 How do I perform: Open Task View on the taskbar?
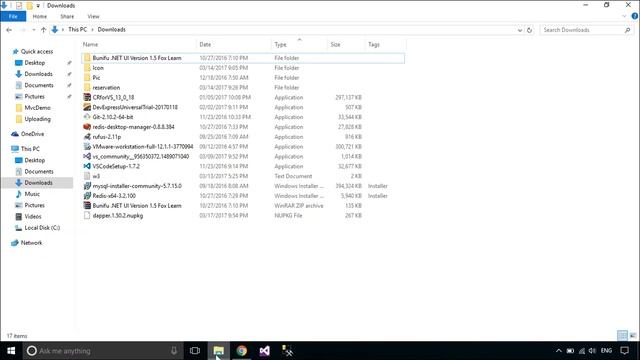pyautogui.click(x=195, y=351)
